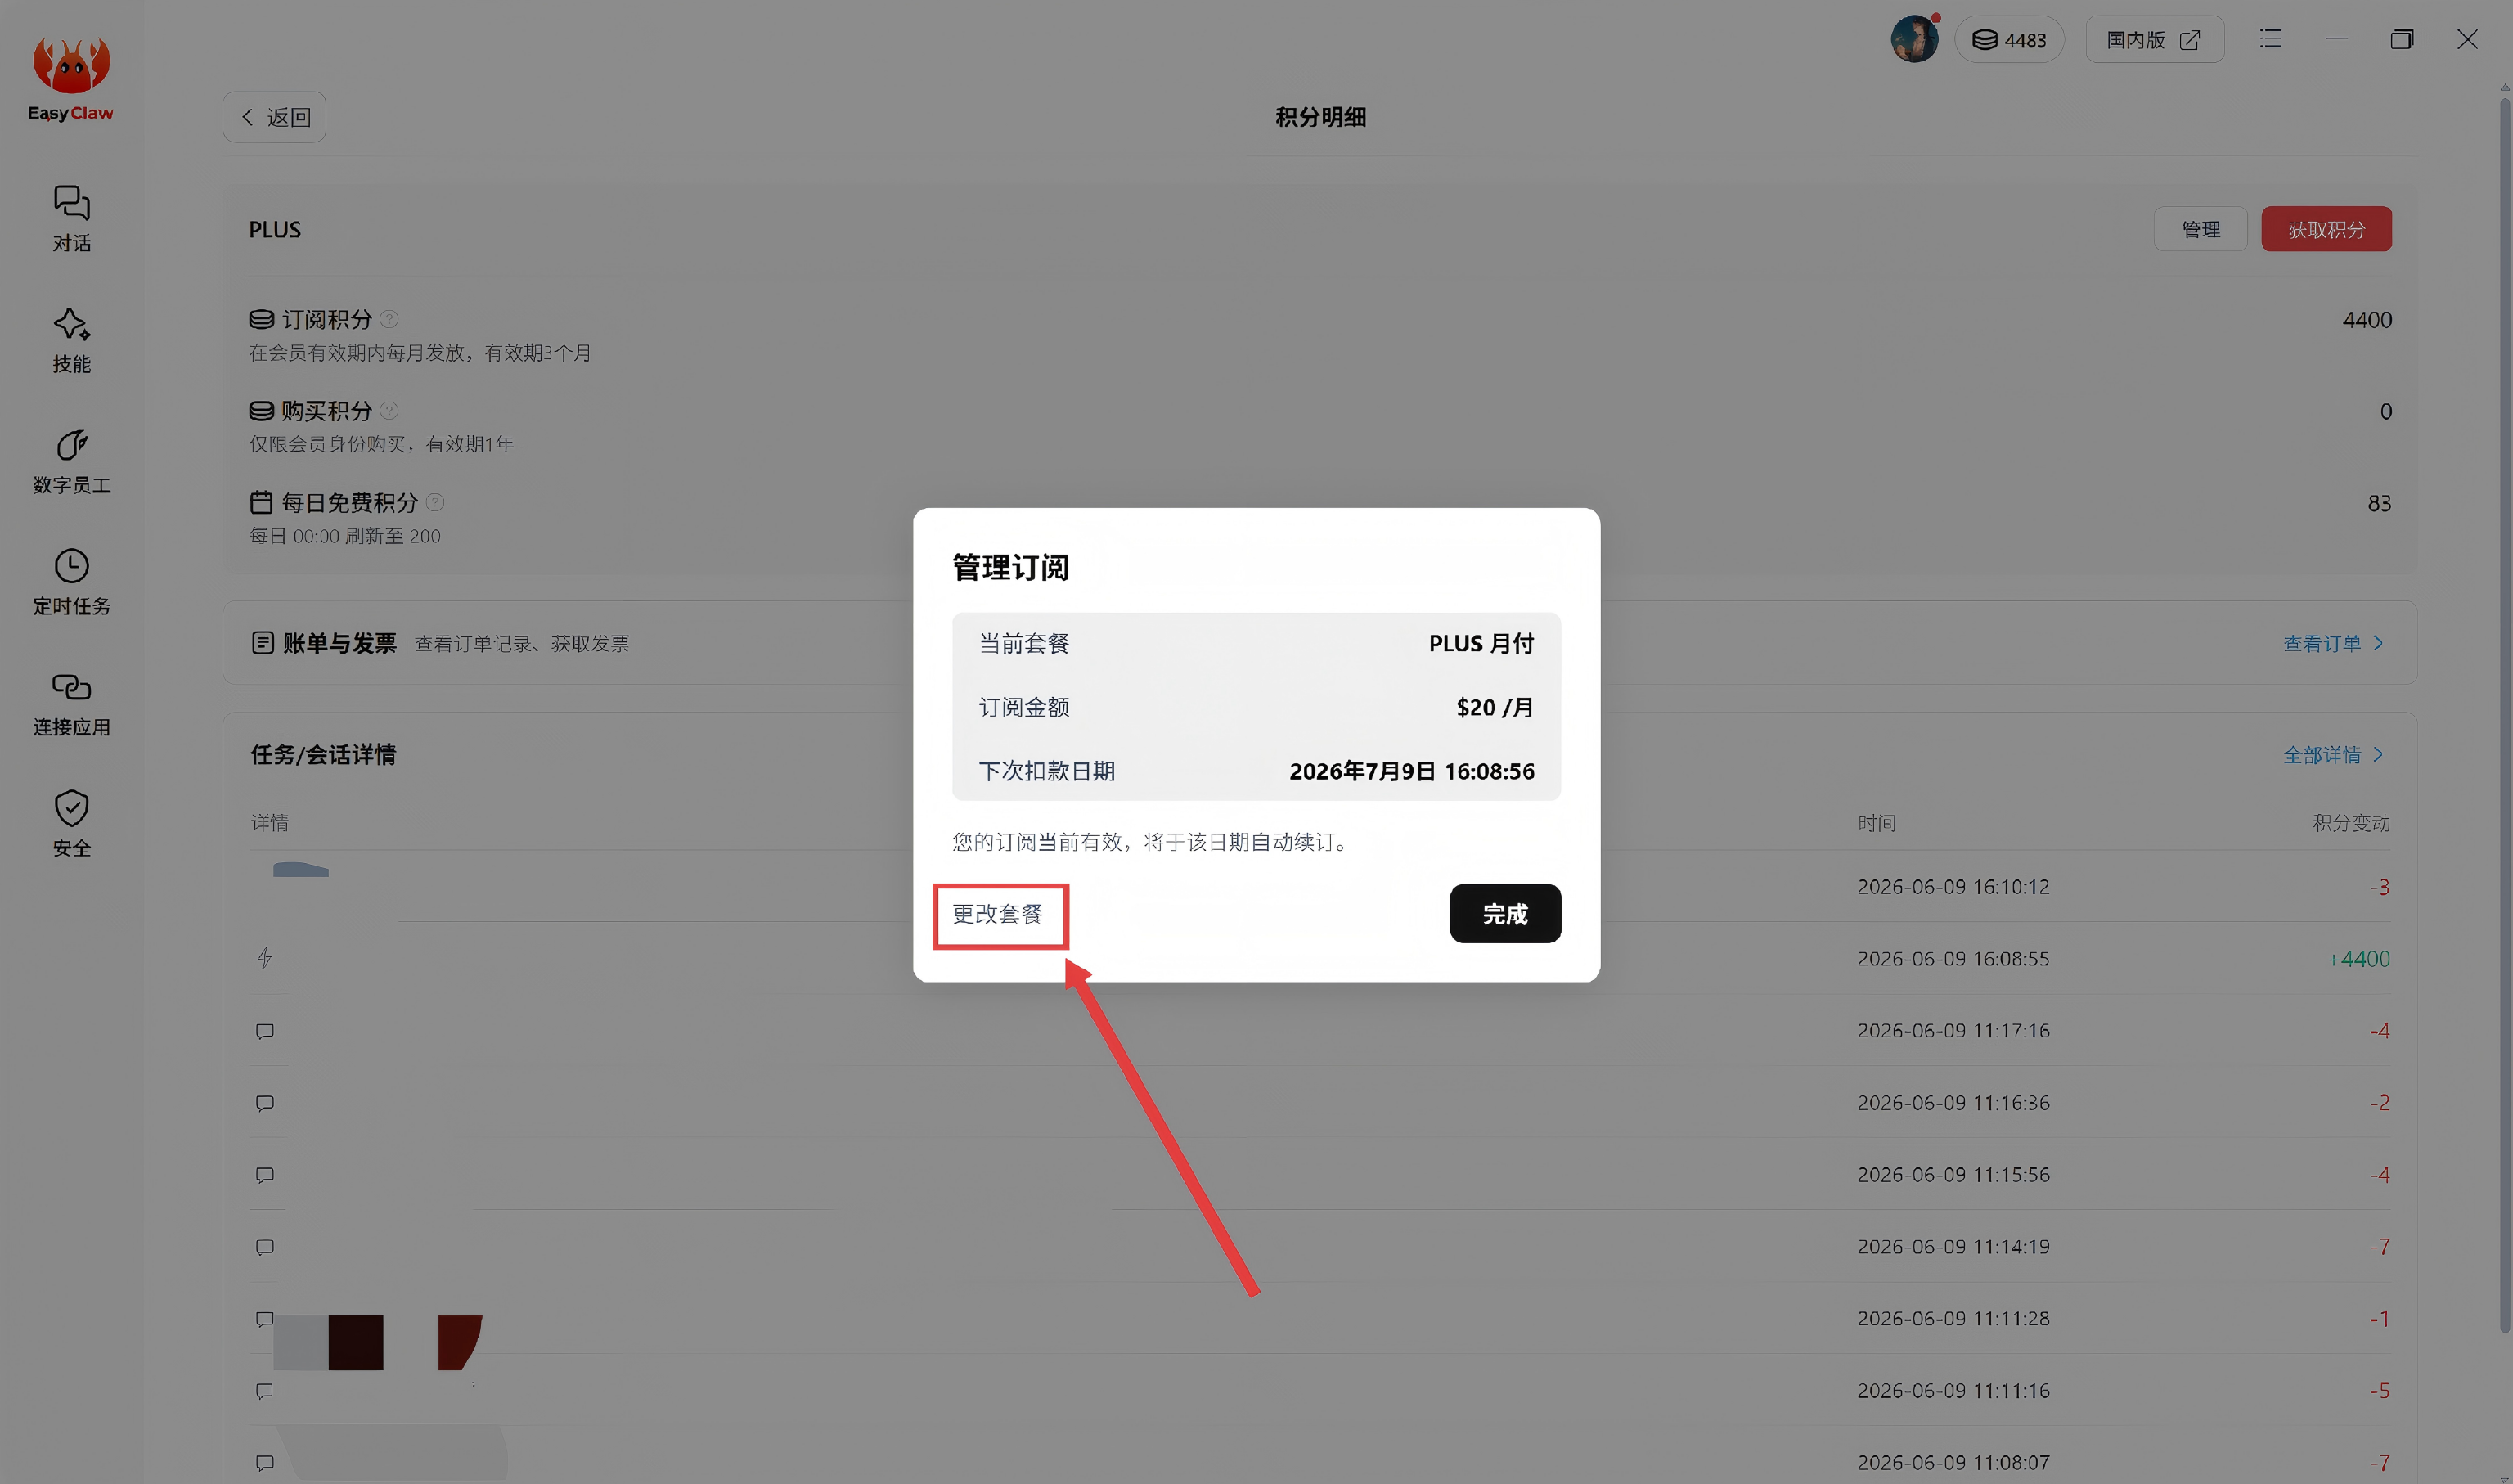Click the 任务/会话详情 section heading

click(323, 755)
